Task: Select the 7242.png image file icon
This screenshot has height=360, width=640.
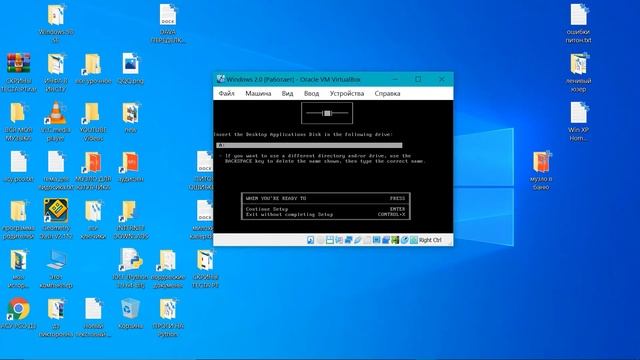Action: pyautogui.click(x=130, y=64)
